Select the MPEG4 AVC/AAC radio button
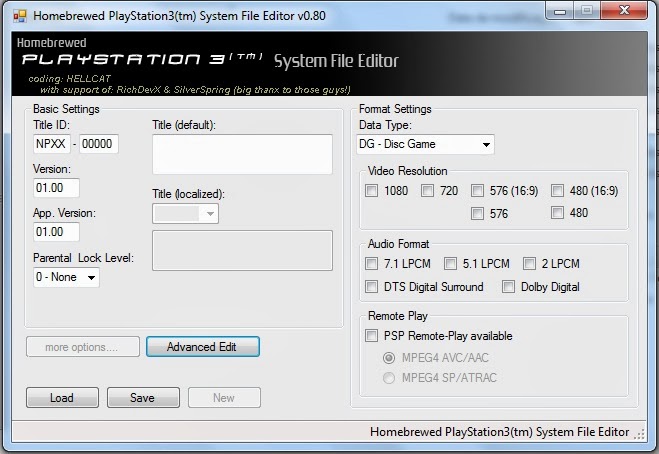The width and height of the screenshot is (659, 454). (x=389, y=358)
